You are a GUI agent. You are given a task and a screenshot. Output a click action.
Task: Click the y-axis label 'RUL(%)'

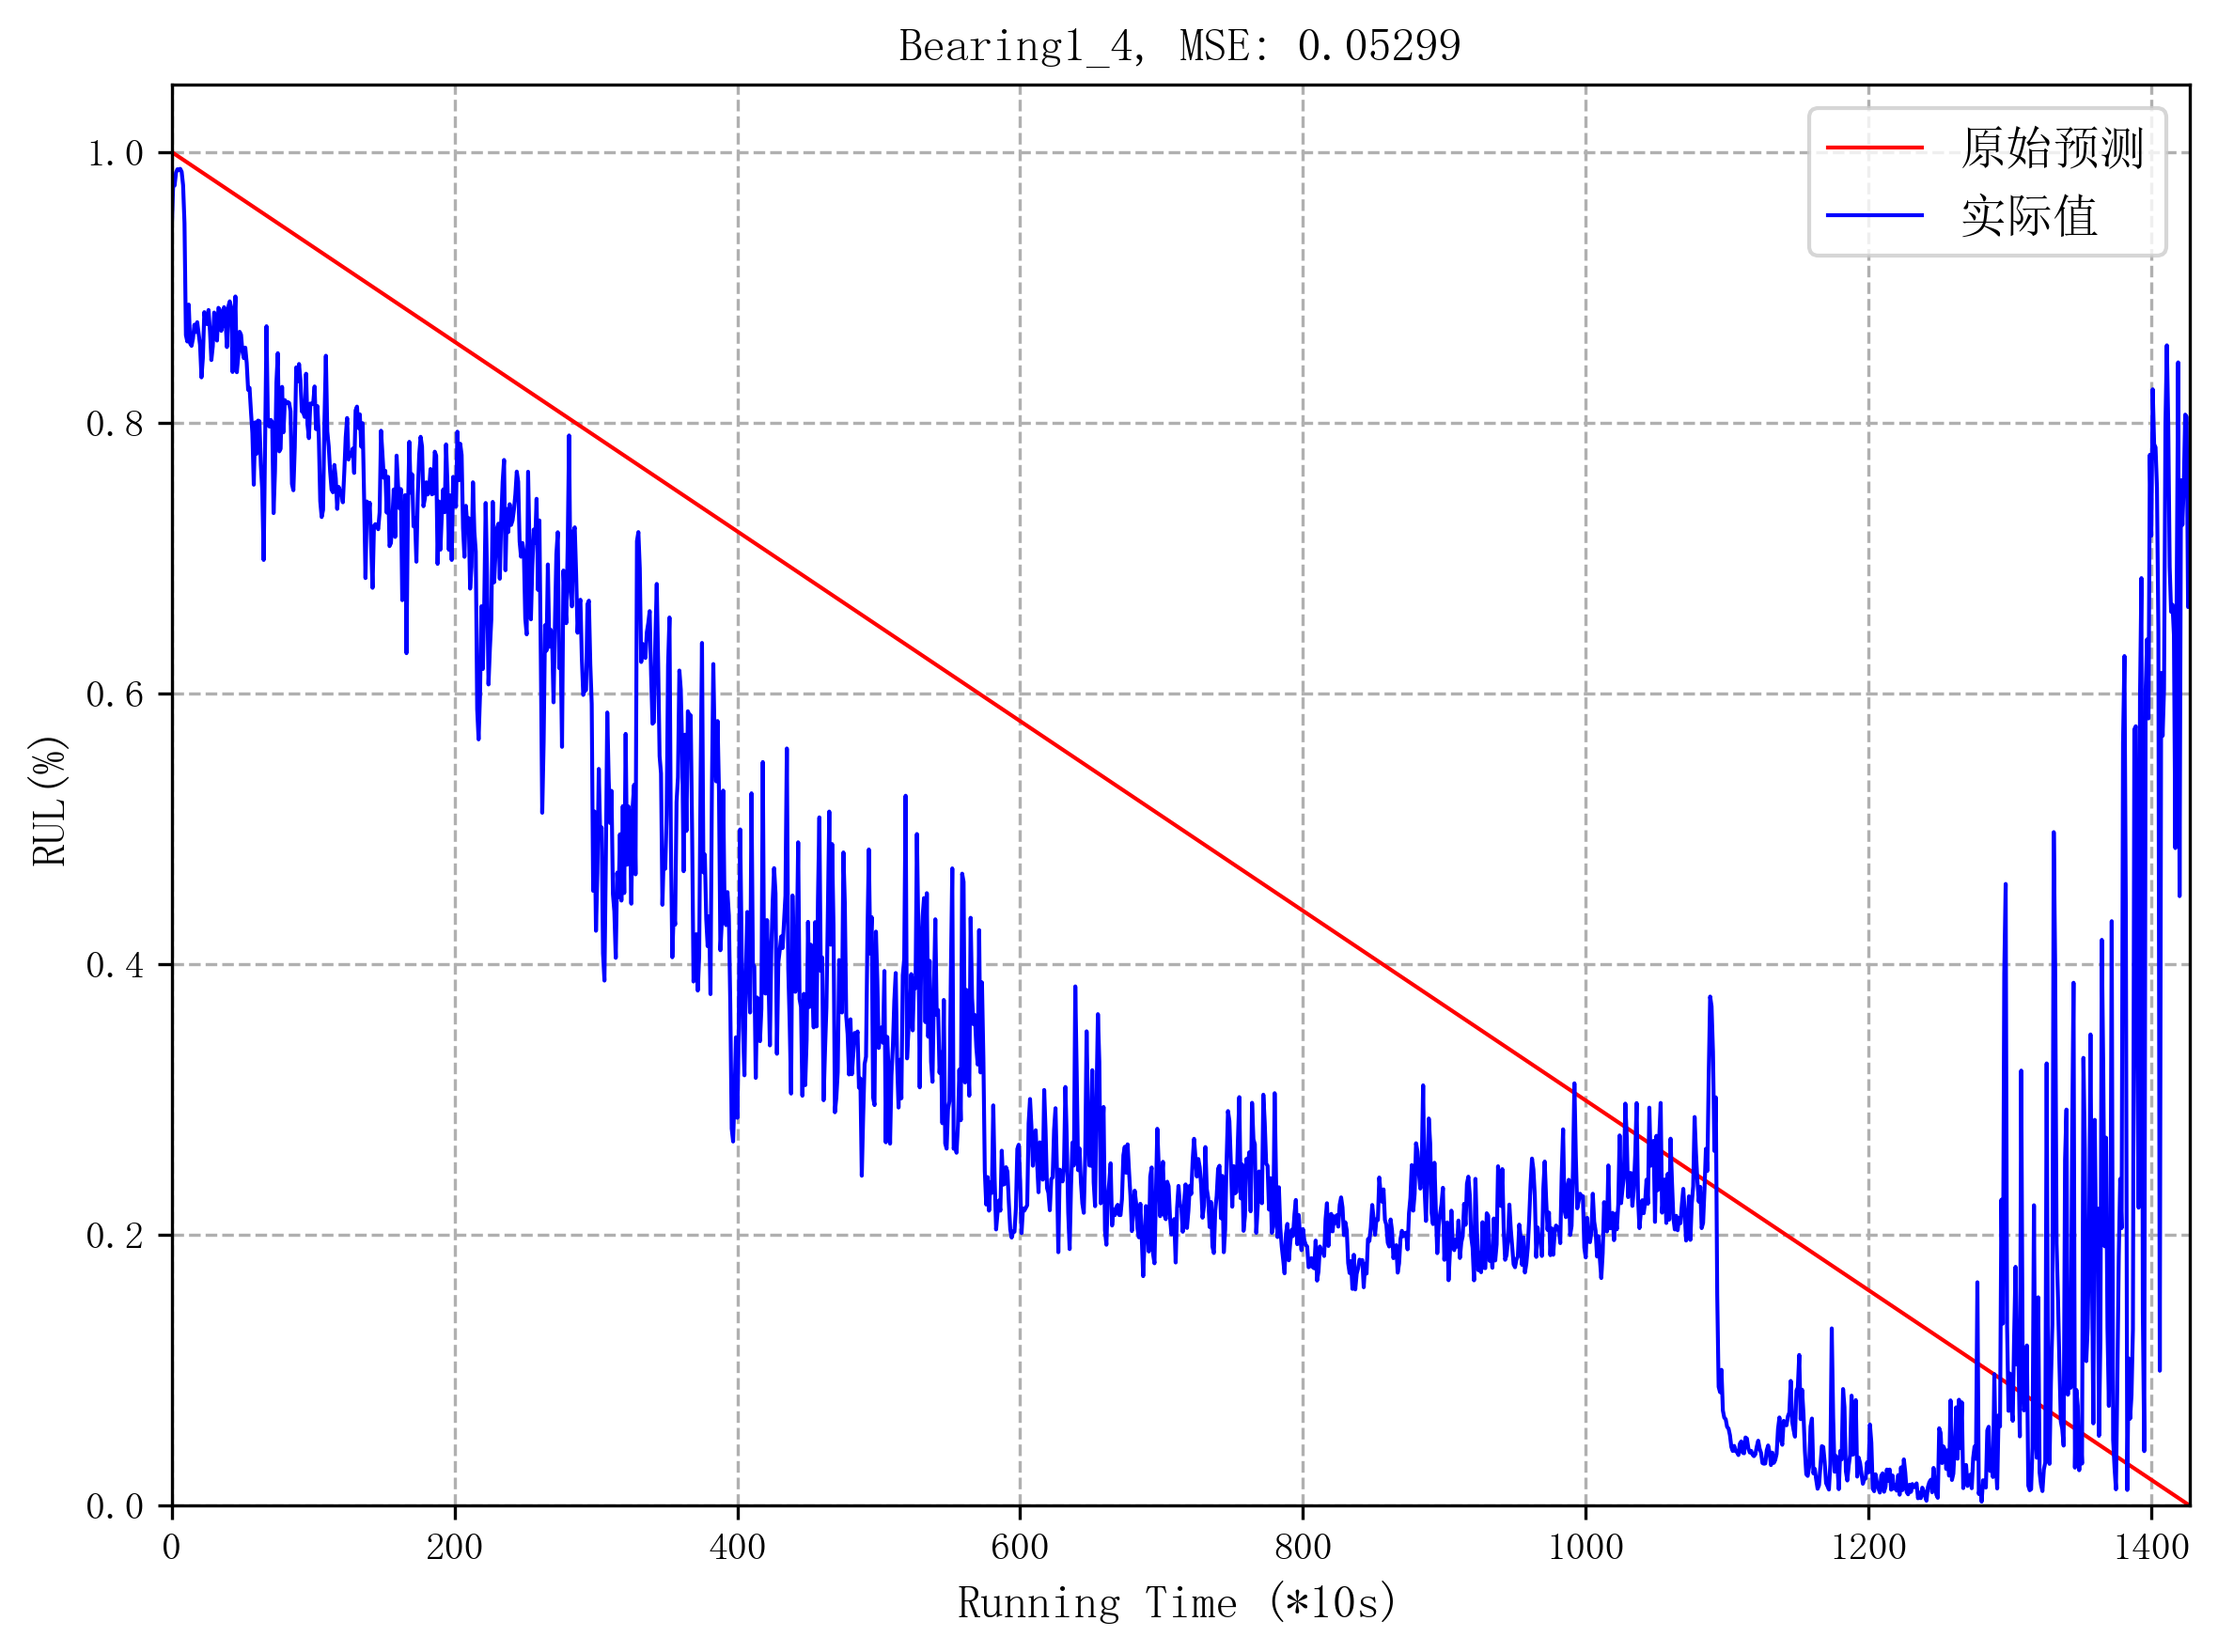(x=49, y=800)
